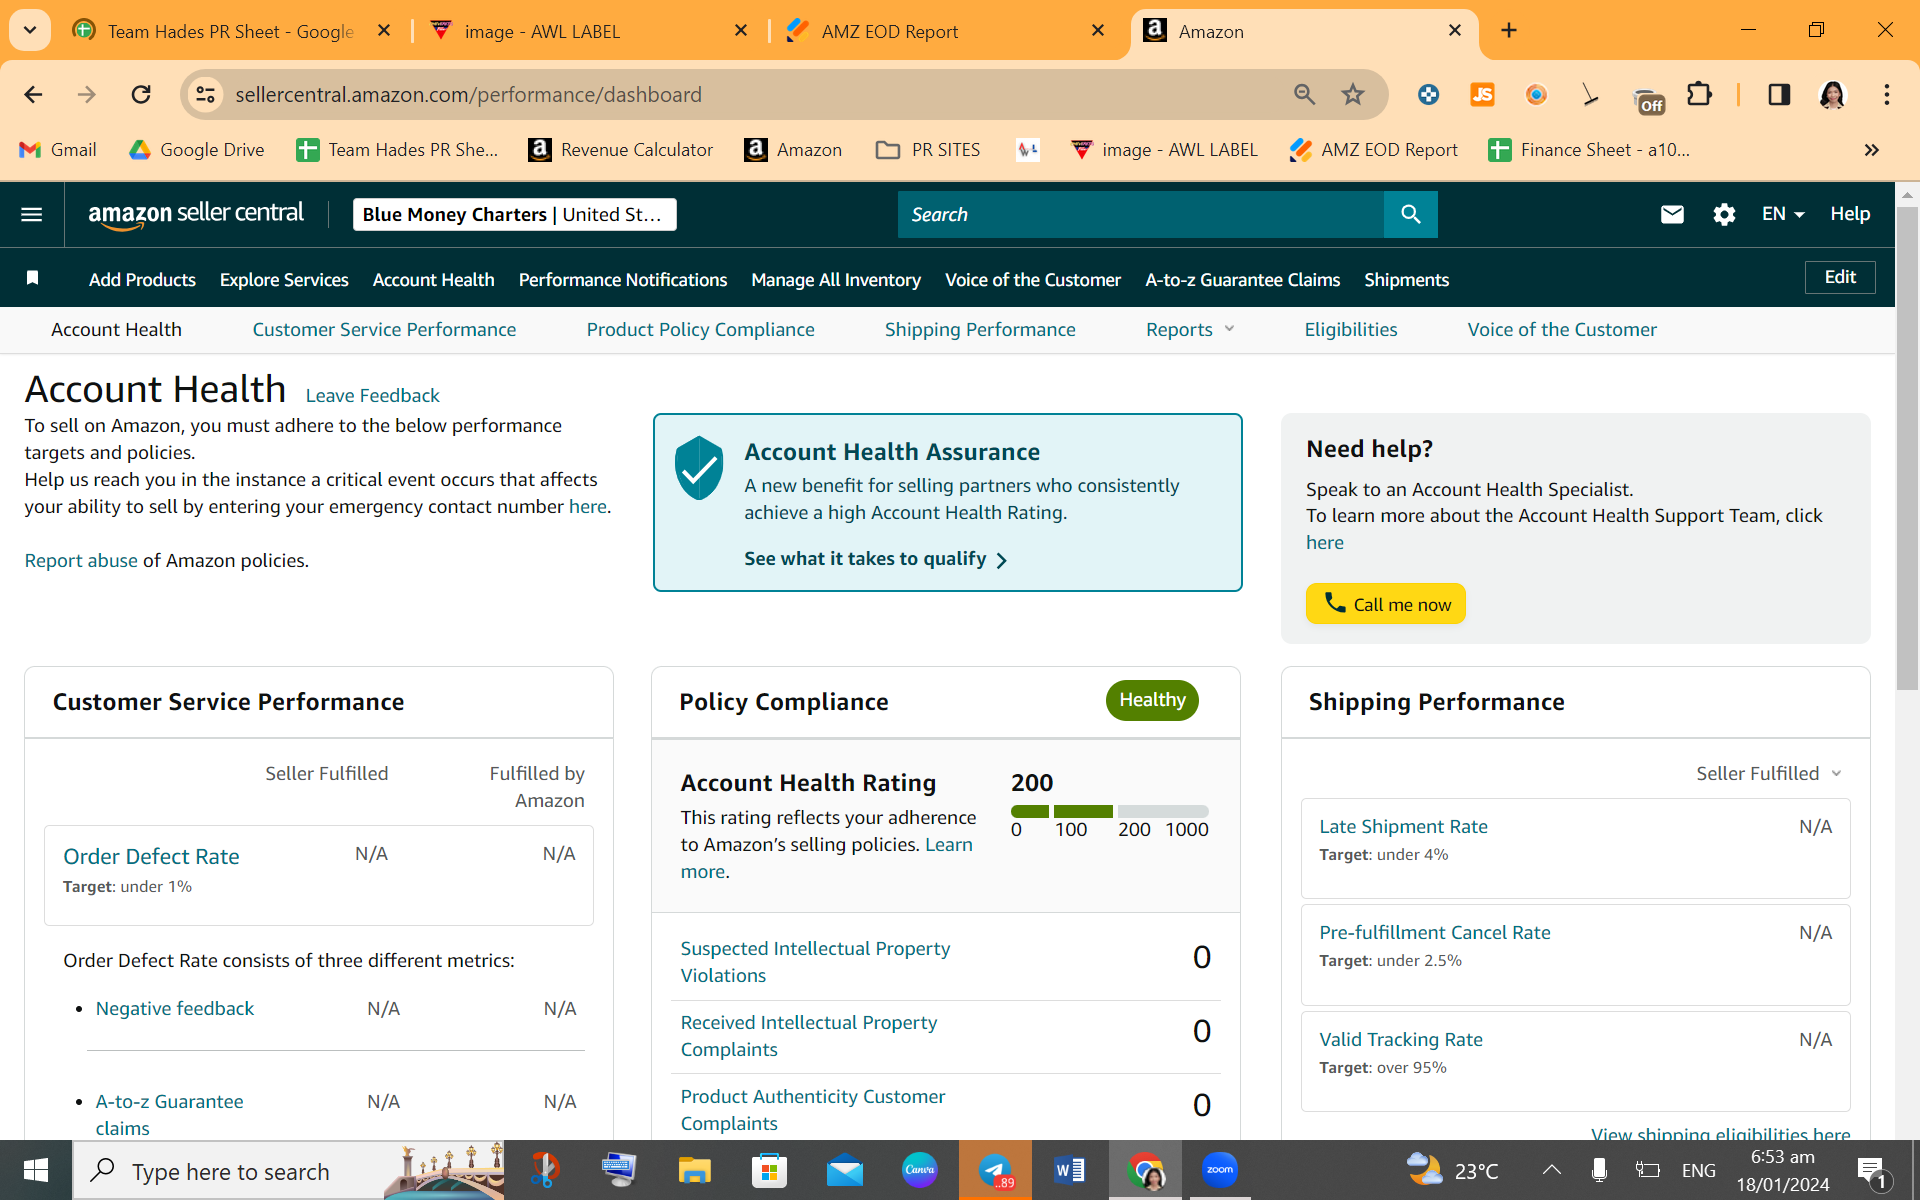
Task: Open the Extensions puzzle icon
Action: 1699,94
